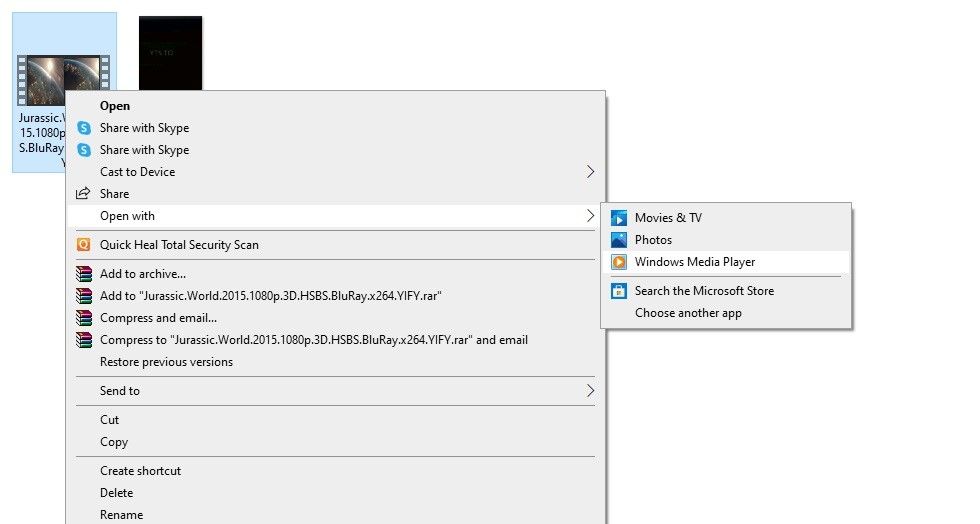Click the Microsoft Store bag icon
Screen dimensions: 980x524
pos(619,291)
